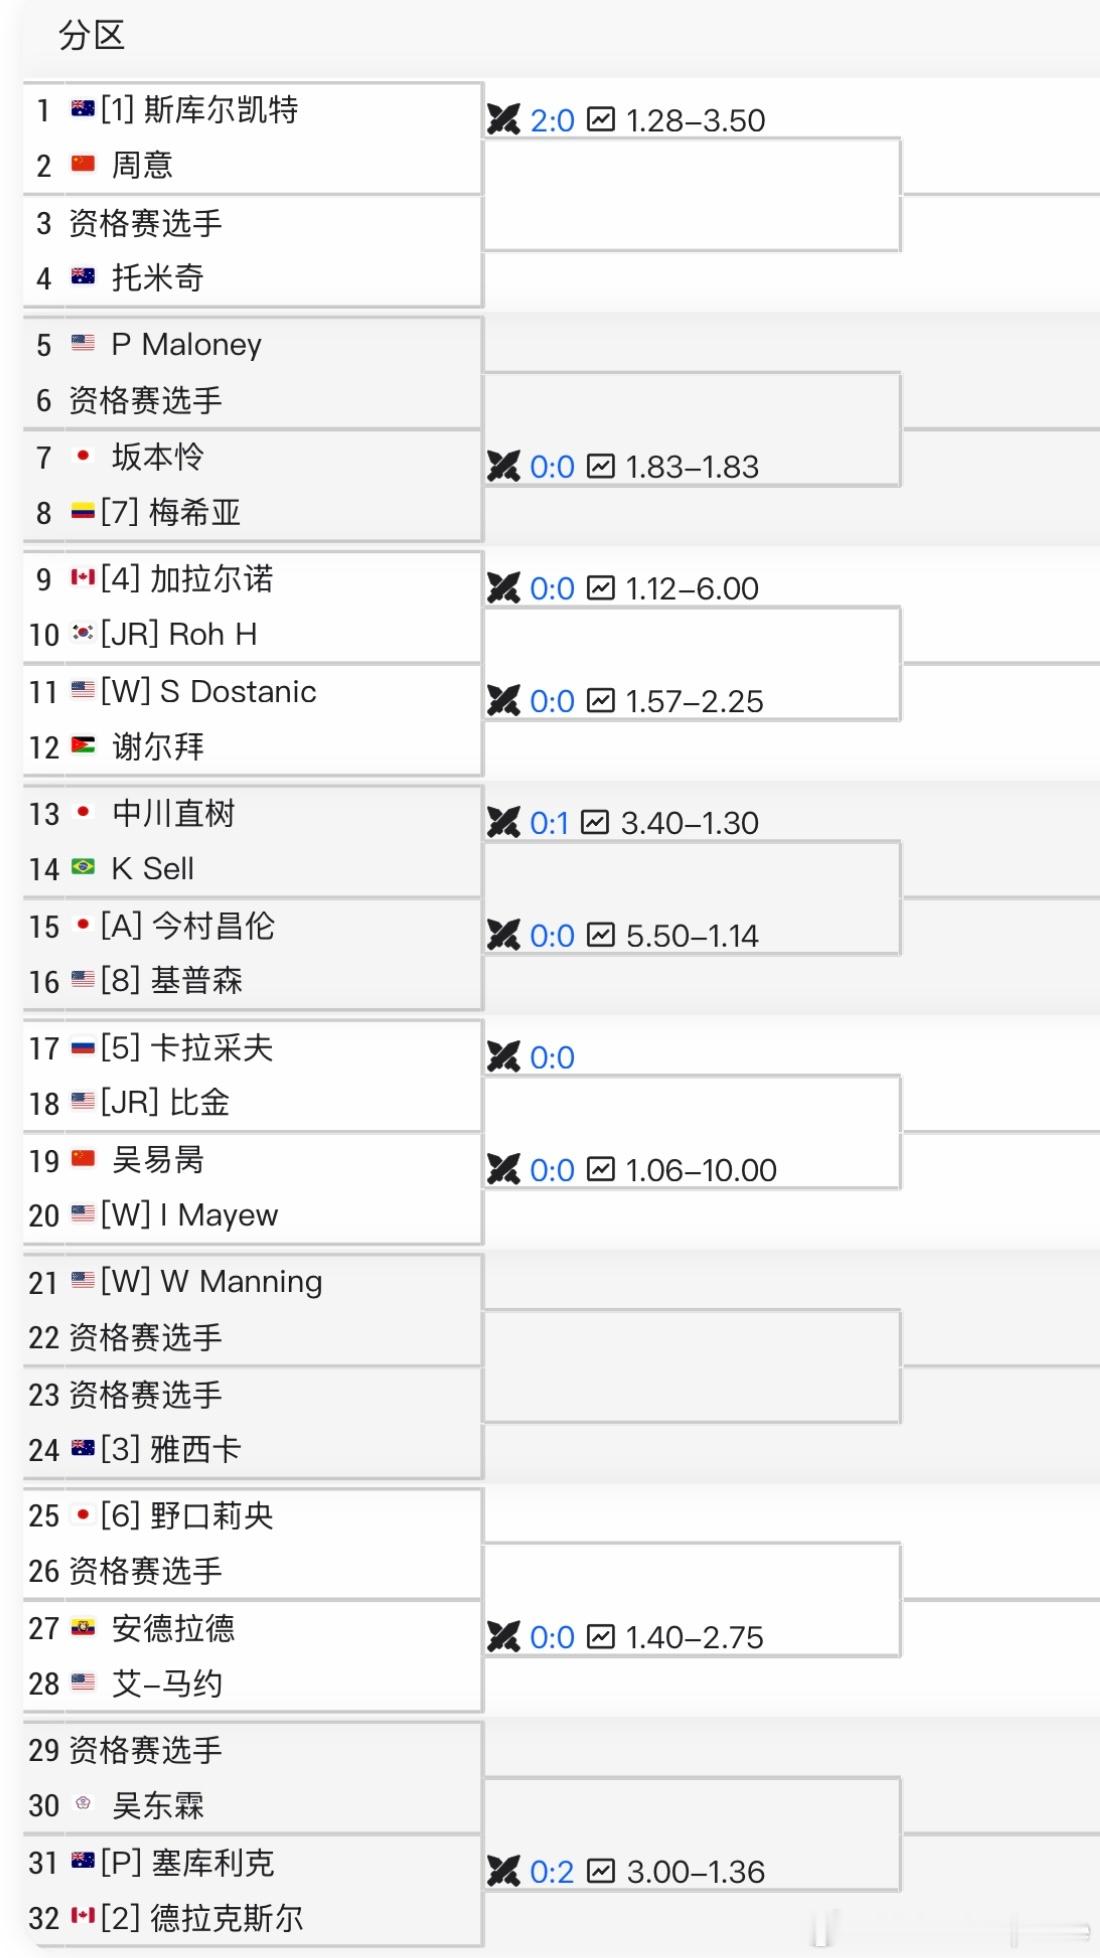Image resolution: width=1100 pixels, height=1958 pixels.
Task: Select player [3] 雅西卡
Action: (x=171, y=1449)
